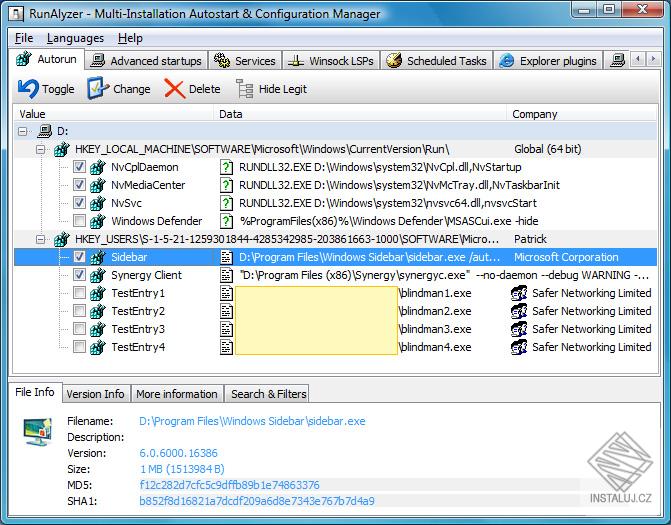Screen dimensions: 671x525
Task: Click the Advanced startups computer icon
Action: [x=98, y=61]
